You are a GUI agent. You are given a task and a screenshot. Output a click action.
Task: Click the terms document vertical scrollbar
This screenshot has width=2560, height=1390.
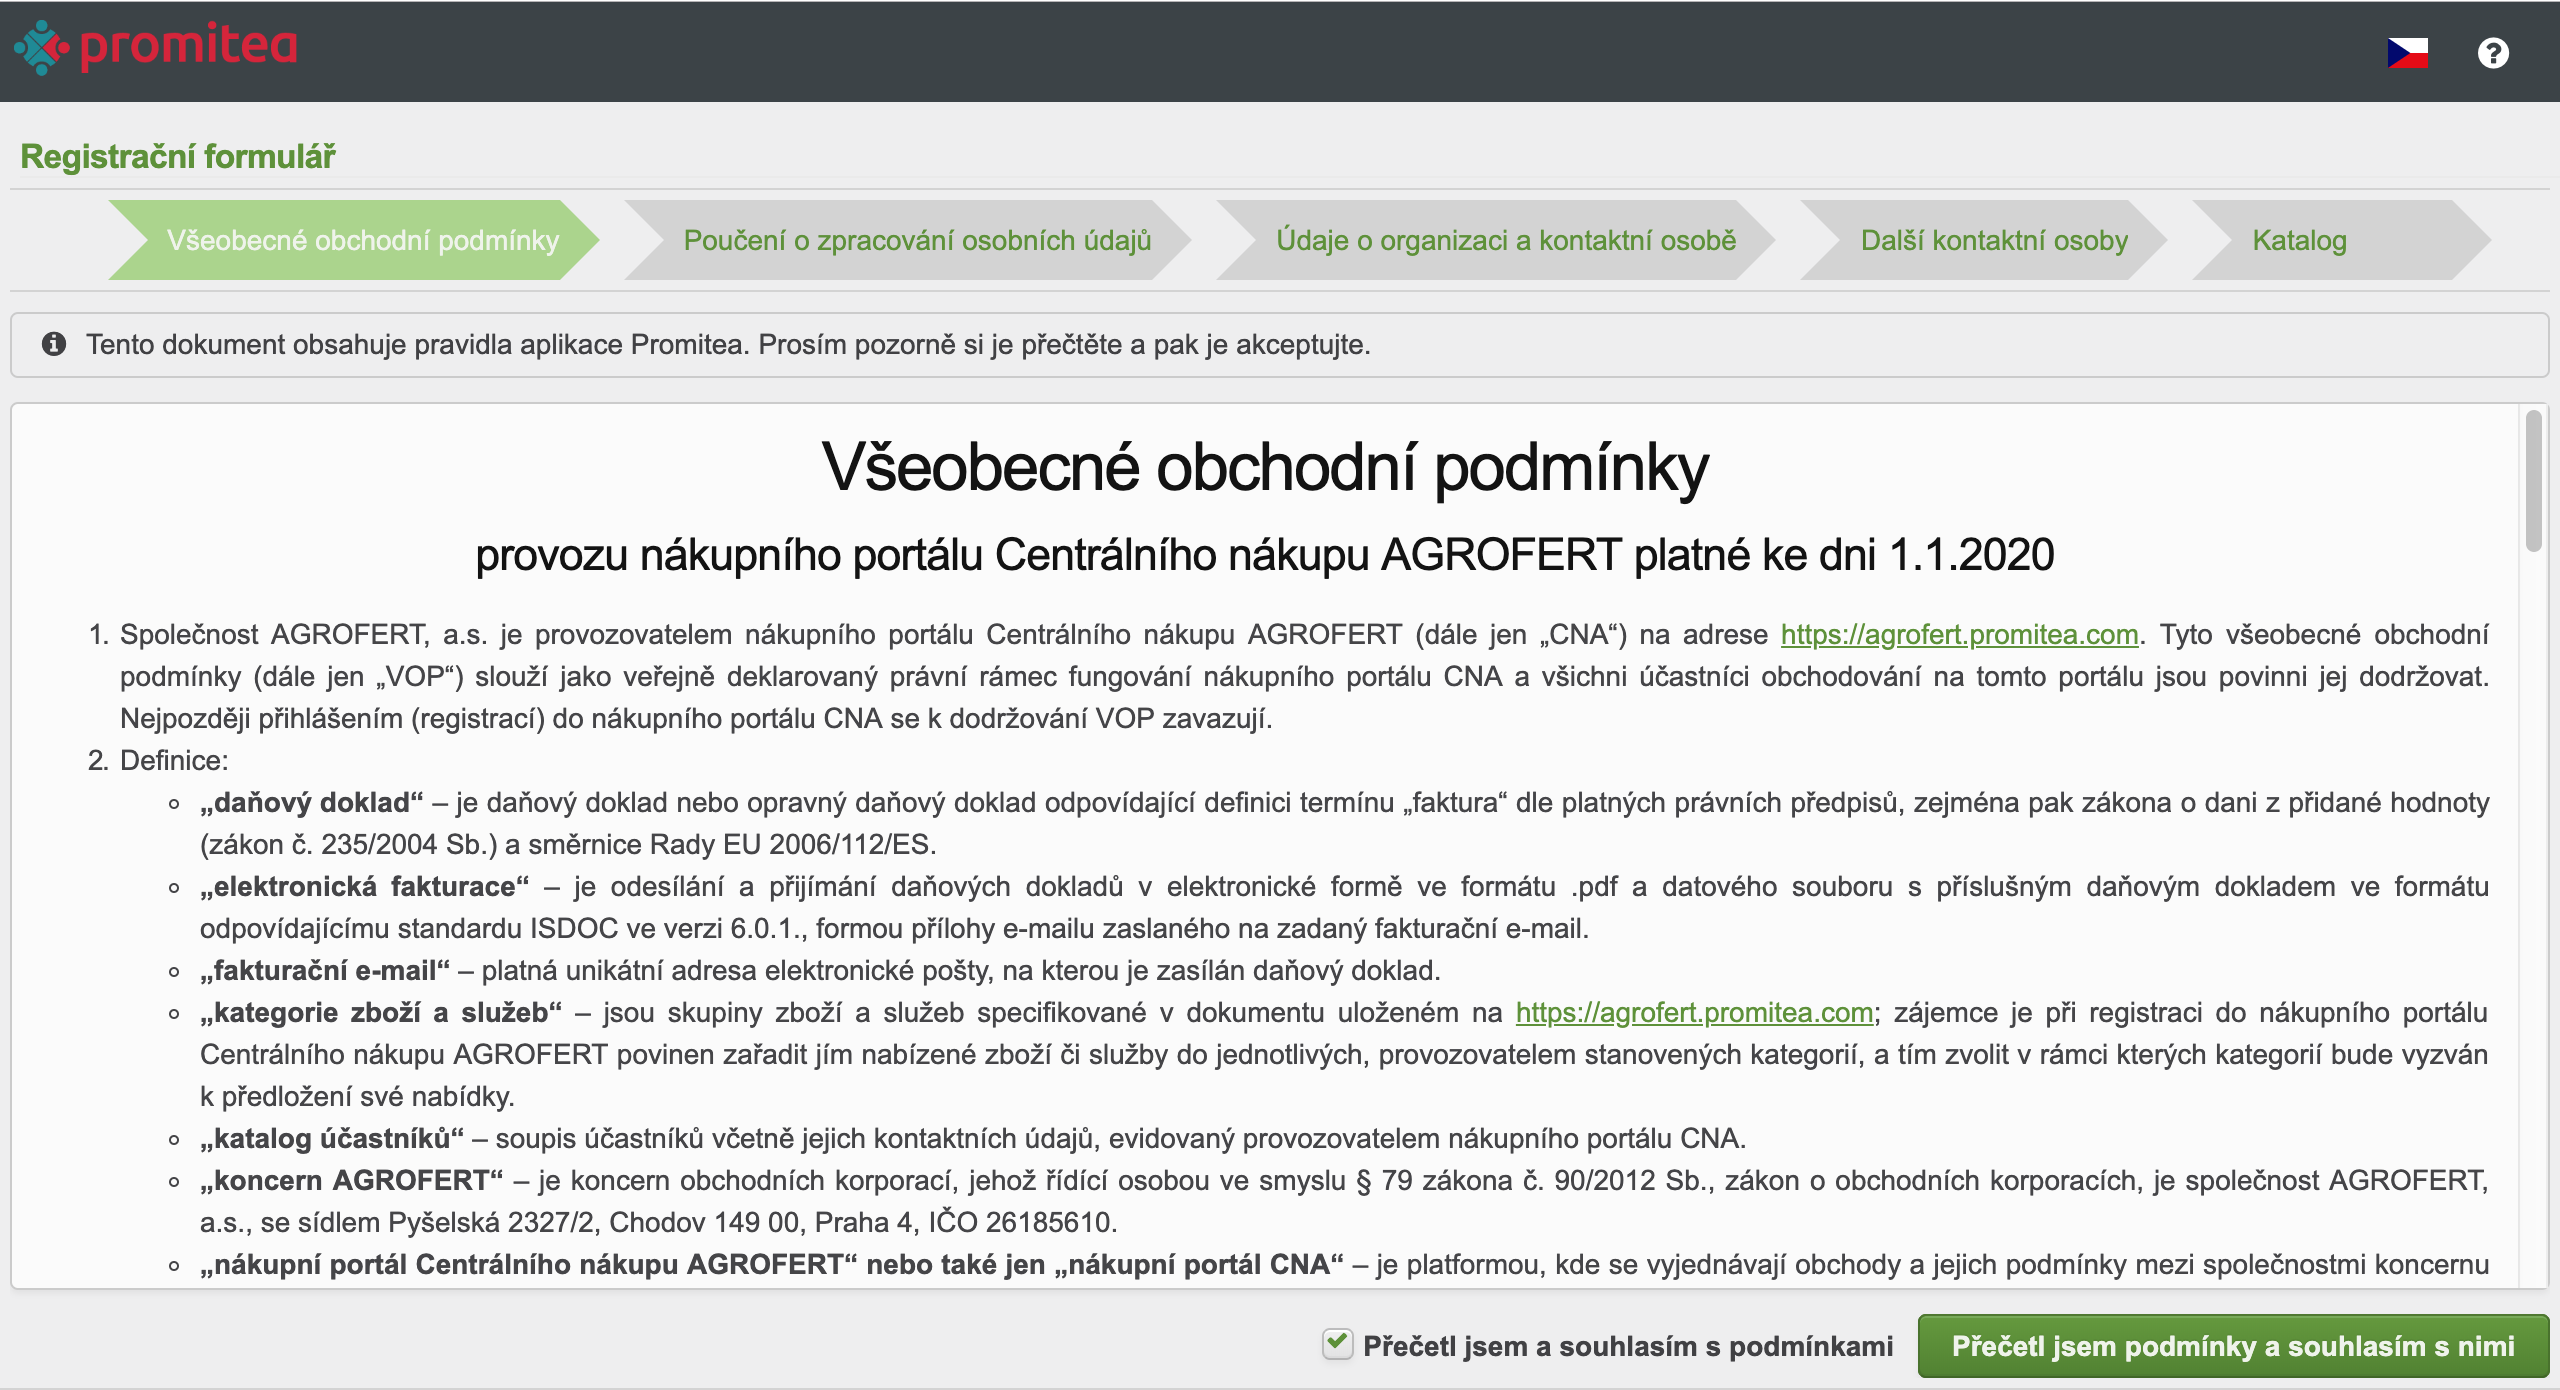pyautogui.click(x=2533, y=482)
